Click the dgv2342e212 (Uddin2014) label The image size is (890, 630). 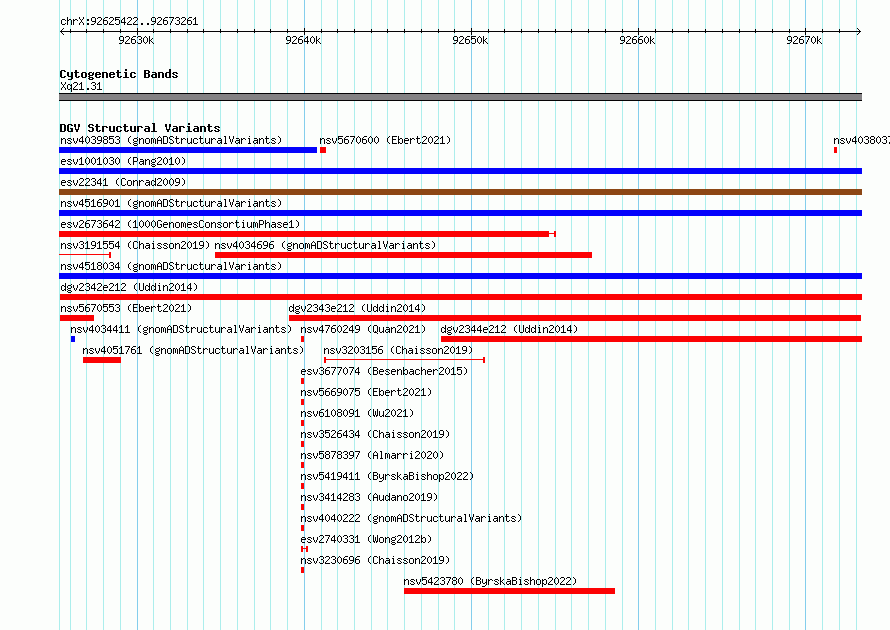(129, 287)
